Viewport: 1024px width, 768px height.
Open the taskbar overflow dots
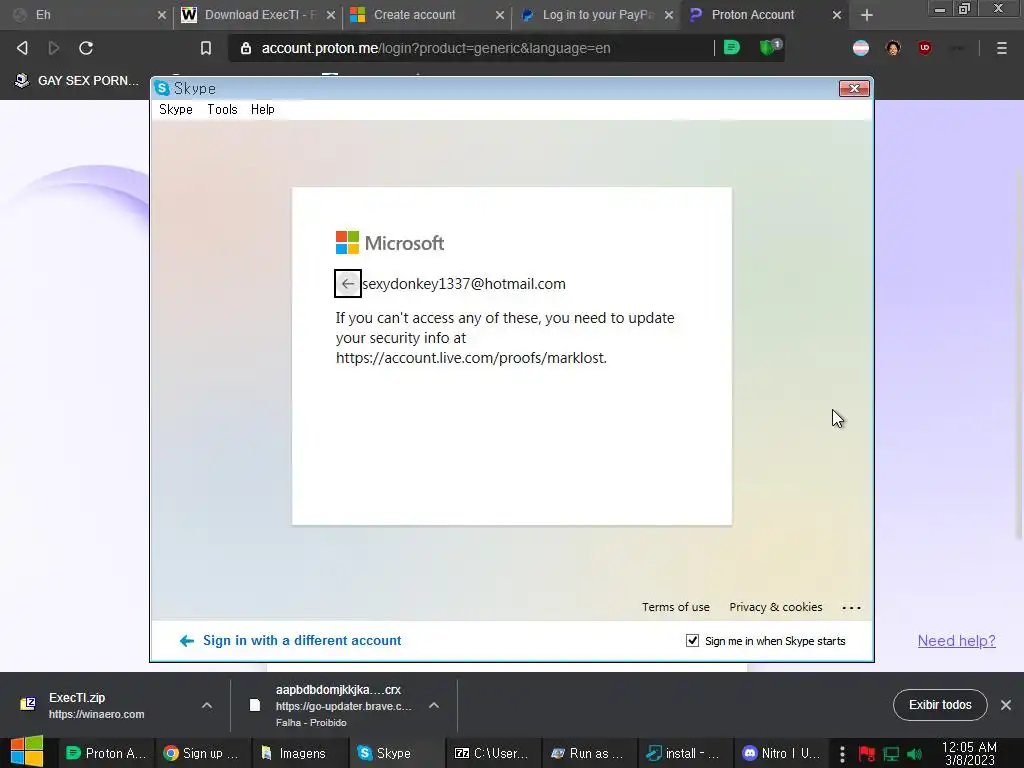[842, 754]
